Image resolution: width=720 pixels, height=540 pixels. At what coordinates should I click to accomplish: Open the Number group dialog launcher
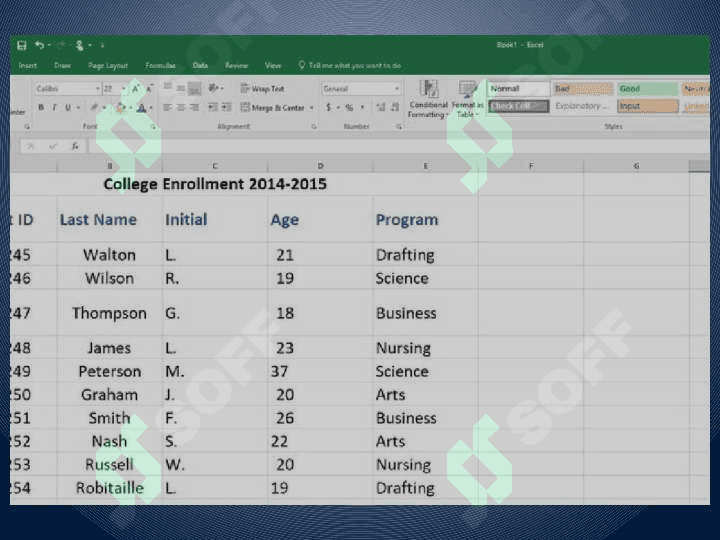pyautogui.click(x=399, y=126)
